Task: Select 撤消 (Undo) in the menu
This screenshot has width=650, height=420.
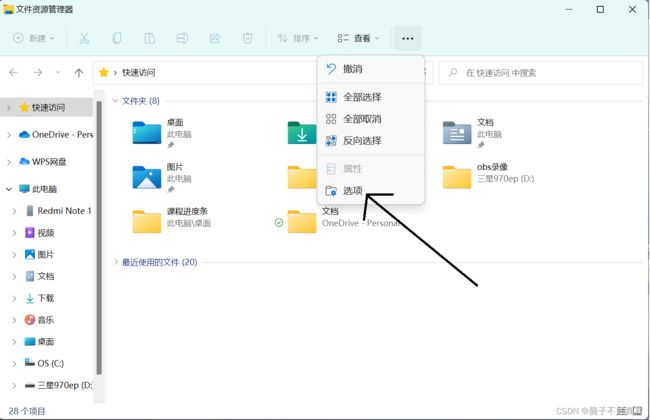Action: click(371, 69)
